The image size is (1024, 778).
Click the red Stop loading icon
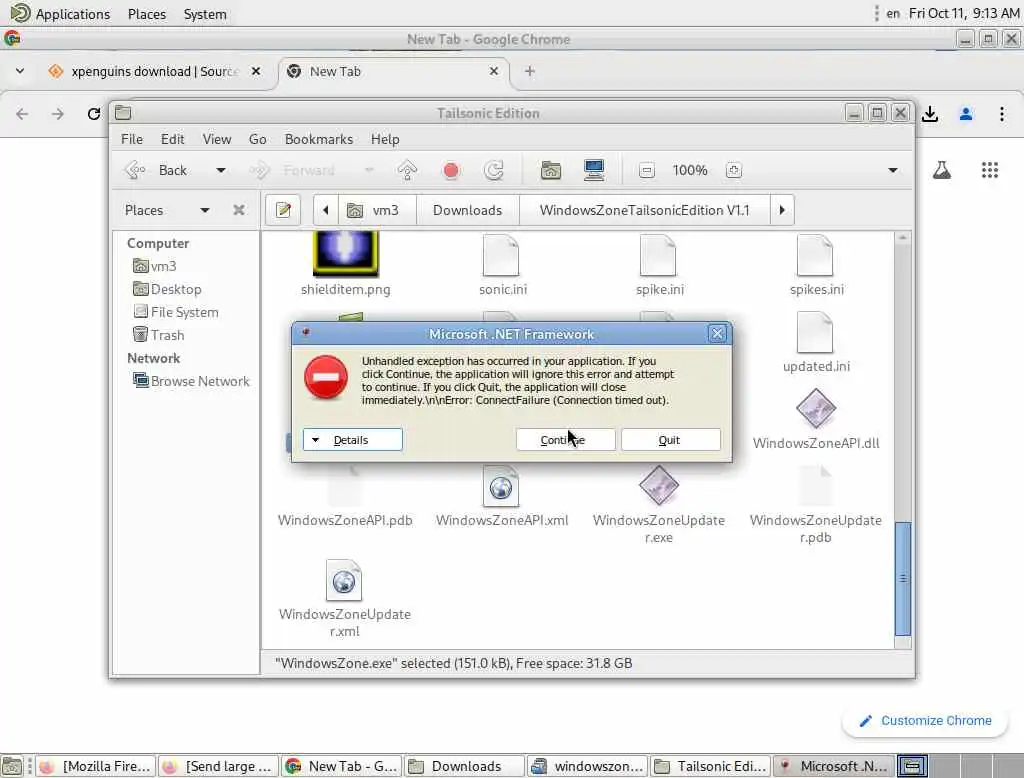point(451,170)
